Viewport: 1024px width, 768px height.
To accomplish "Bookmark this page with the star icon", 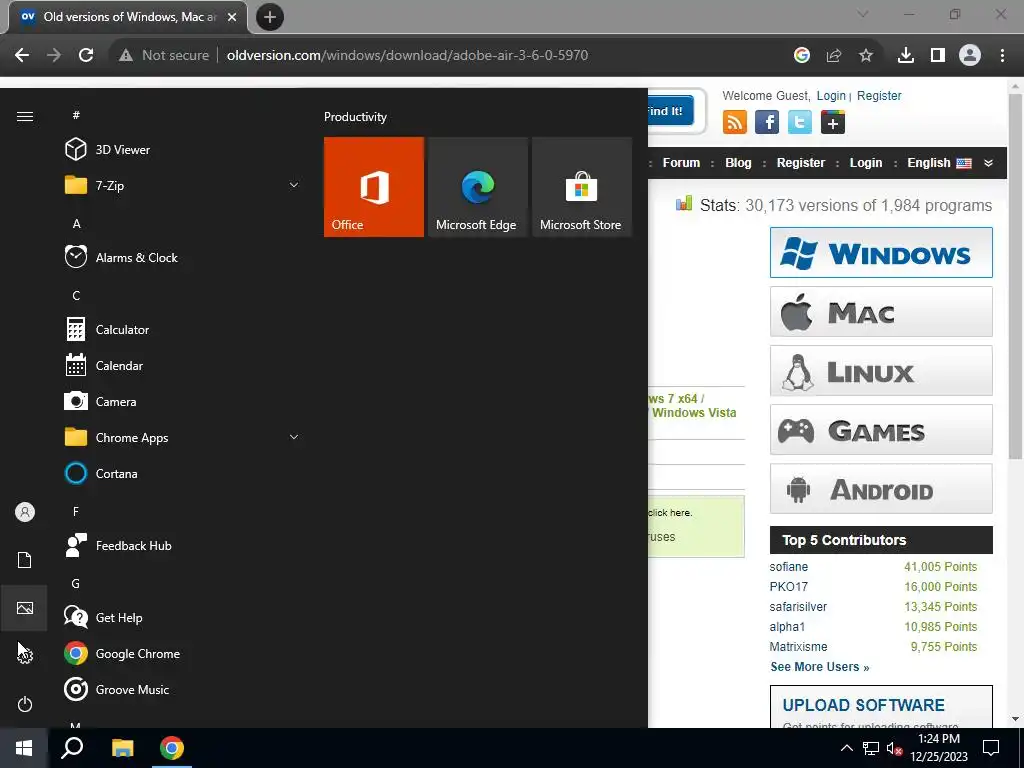I will (865, 56).
